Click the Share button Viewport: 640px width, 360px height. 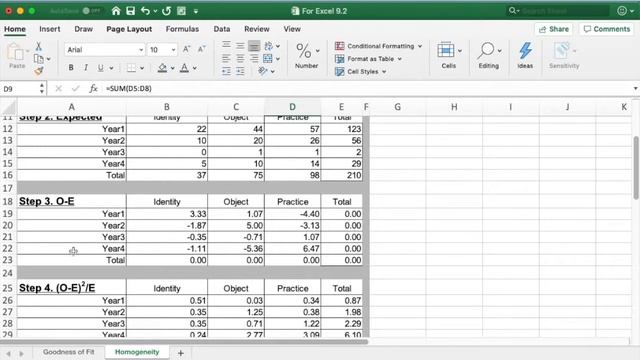pyautogui.click(x=554, y=29)
